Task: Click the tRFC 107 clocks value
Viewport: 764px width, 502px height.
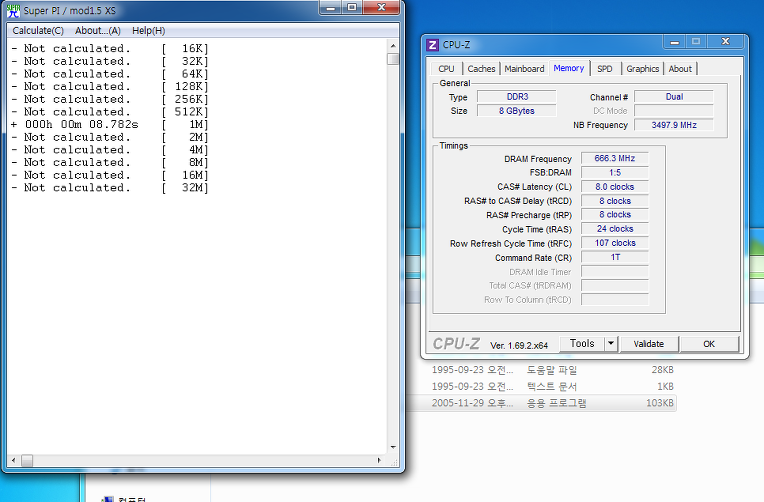Action: (615, 243)
